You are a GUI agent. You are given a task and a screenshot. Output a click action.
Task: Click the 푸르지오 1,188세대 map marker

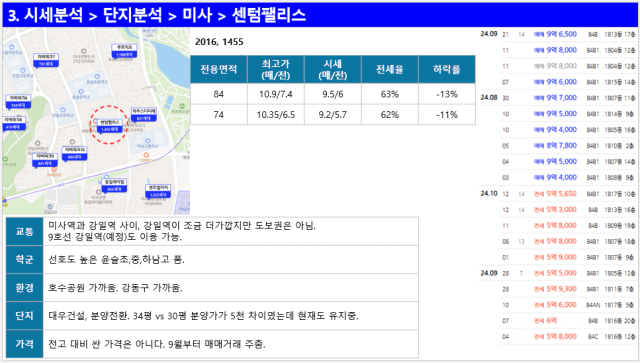coord(124,51)
